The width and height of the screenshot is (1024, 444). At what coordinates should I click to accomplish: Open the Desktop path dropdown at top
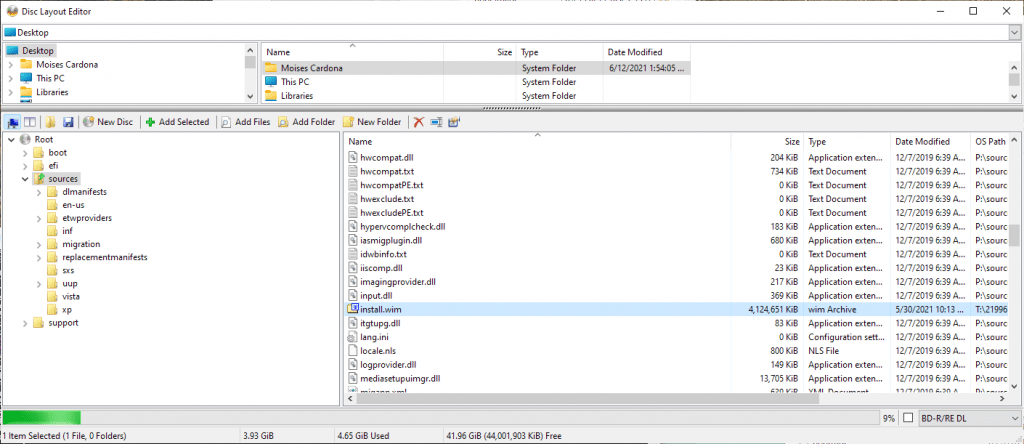1014,32
